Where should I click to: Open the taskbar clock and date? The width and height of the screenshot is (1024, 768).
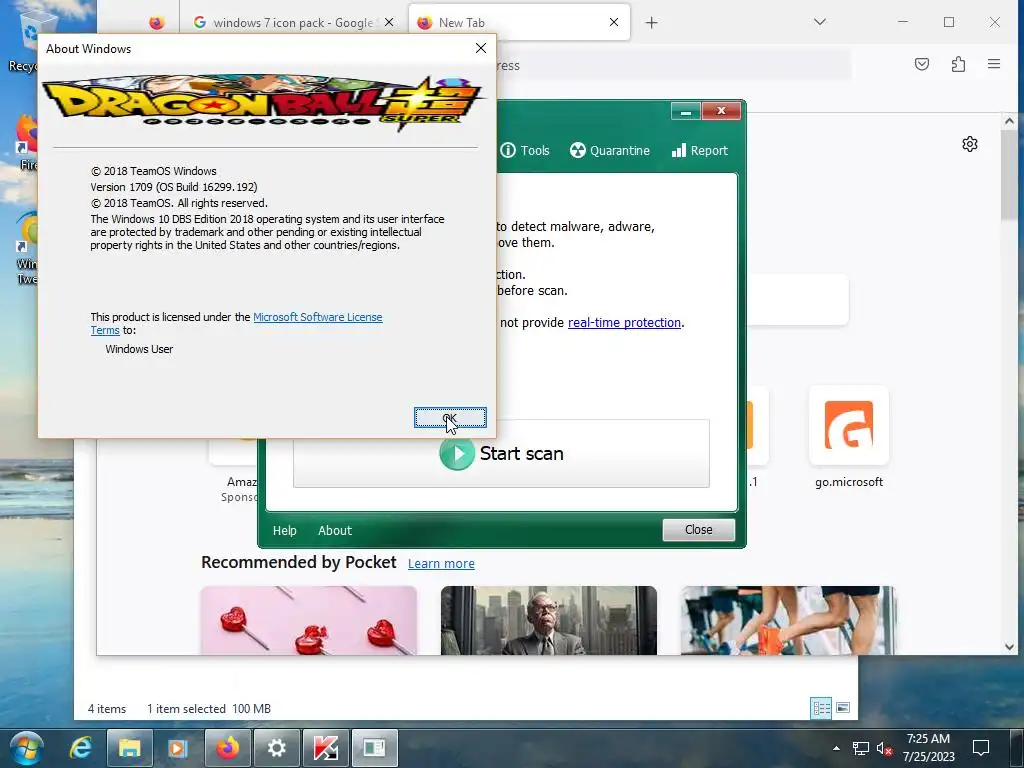[928, 748]
